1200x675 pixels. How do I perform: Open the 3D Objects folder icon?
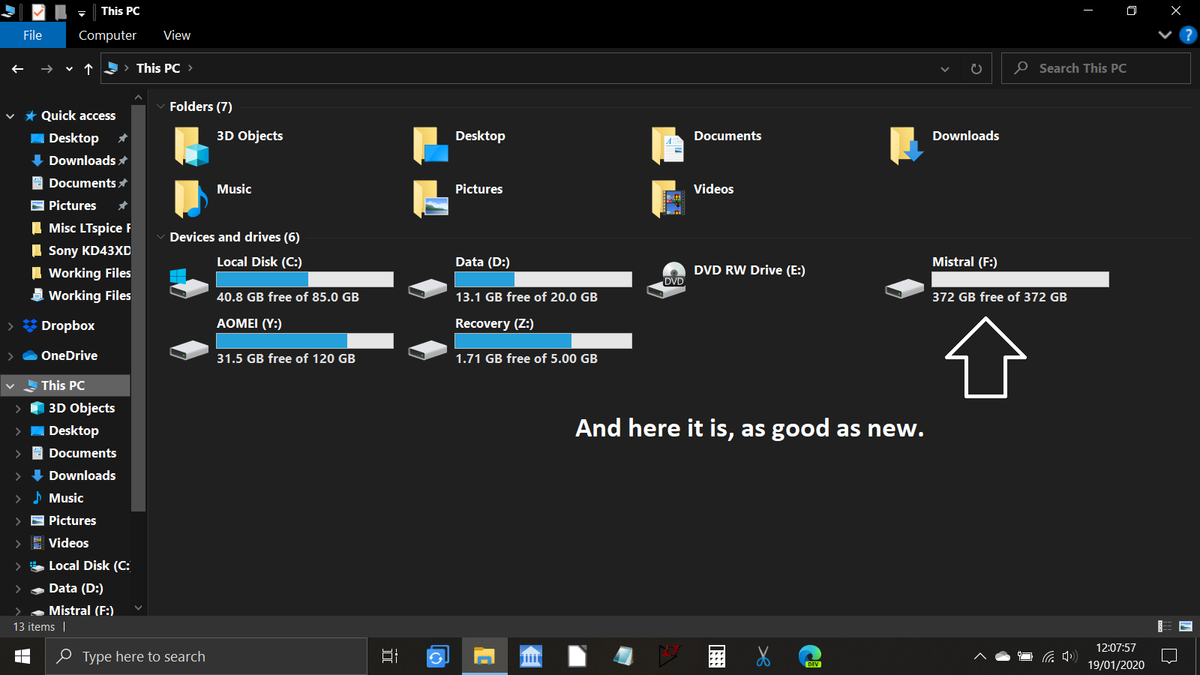pos(191,146)
